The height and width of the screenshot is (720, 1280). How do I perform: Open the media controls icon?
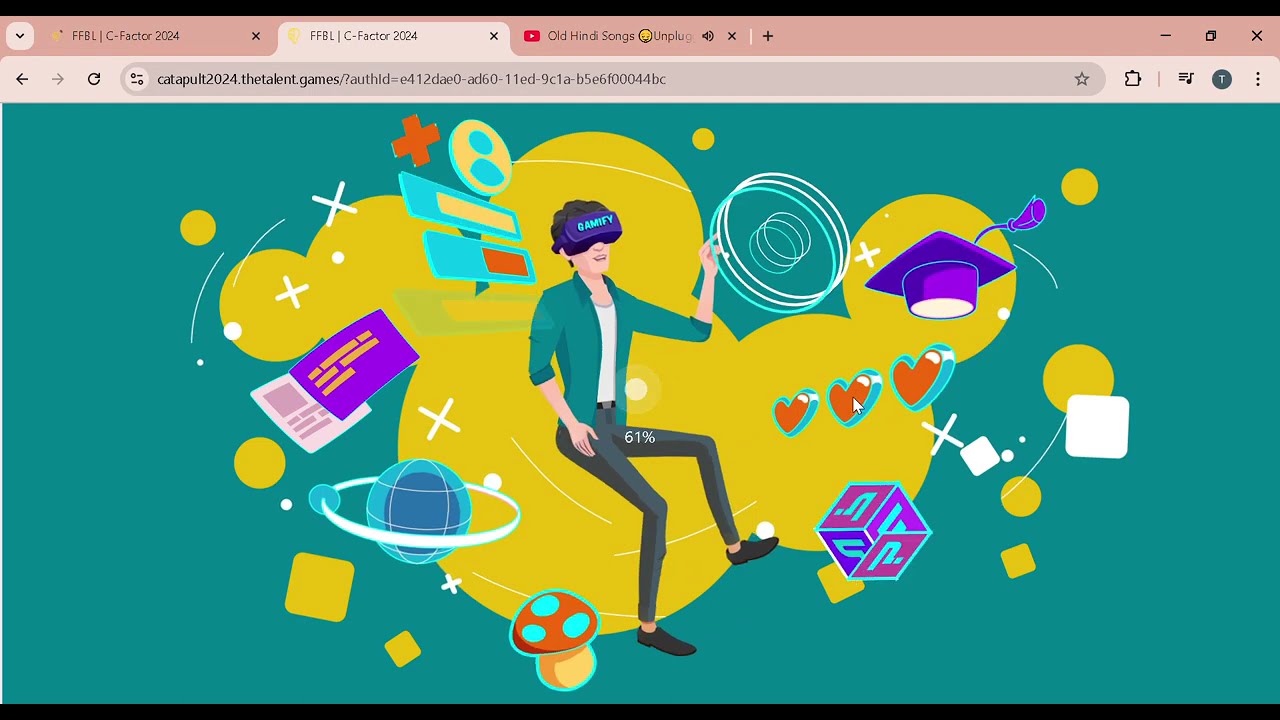(x=1186, y=79)
